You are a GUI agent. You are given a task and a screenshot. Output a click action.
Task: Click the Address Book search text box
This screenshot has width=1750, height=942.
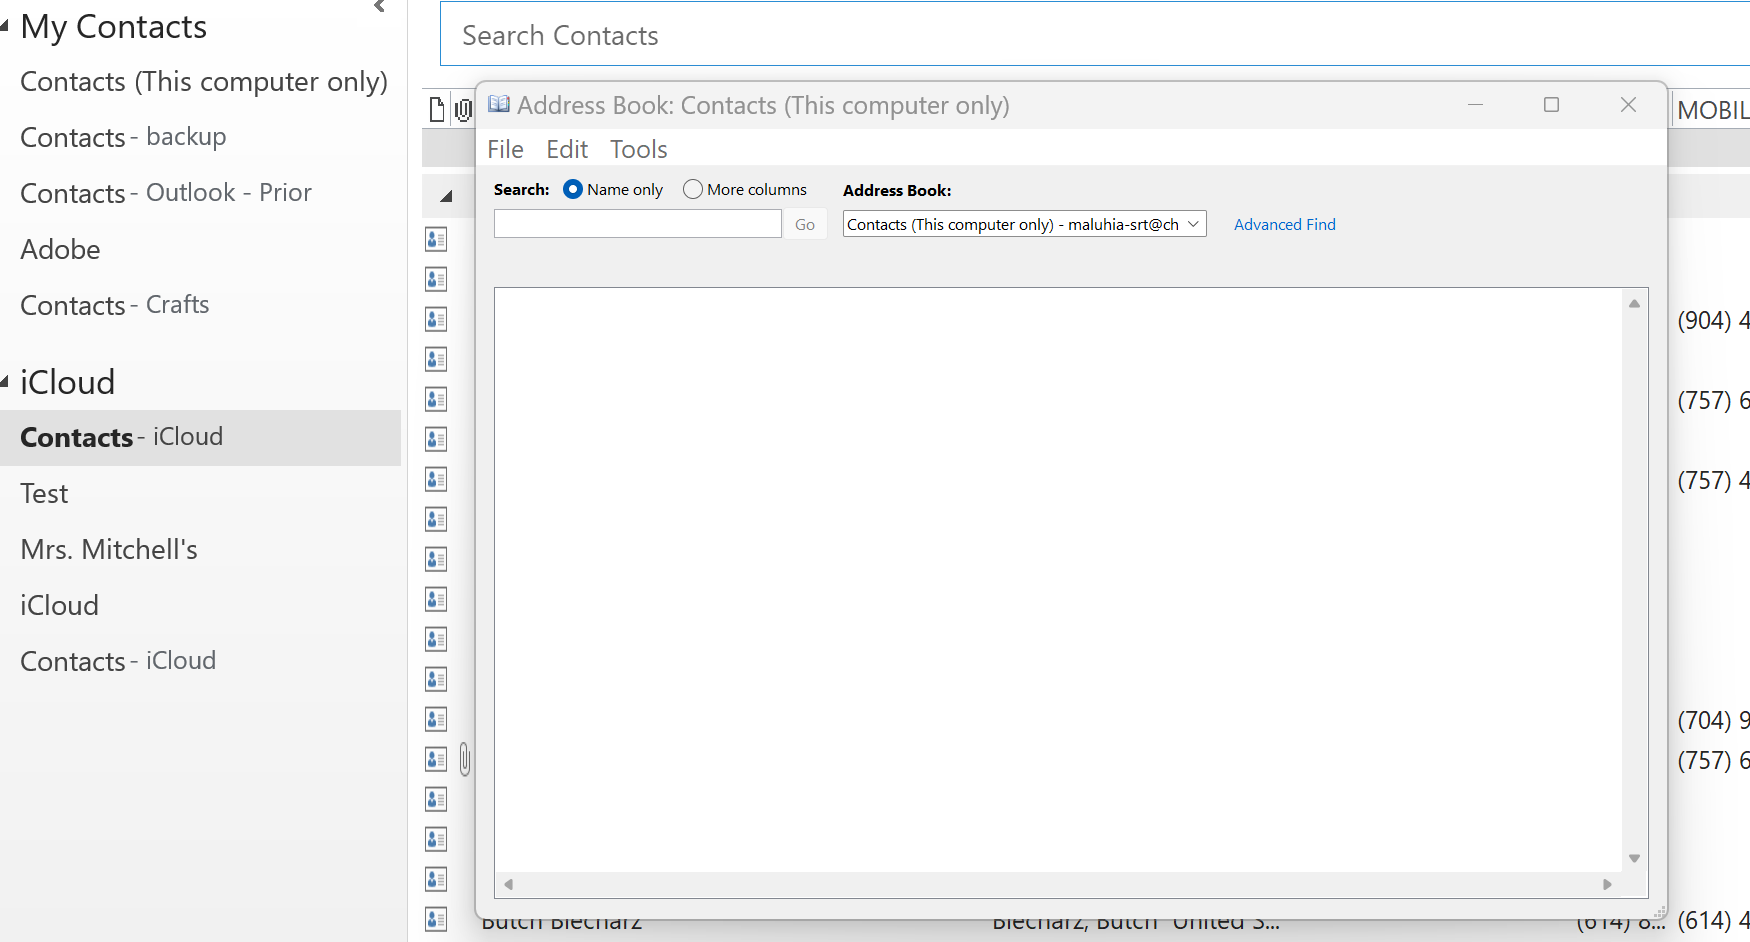[x=638, y=224]
